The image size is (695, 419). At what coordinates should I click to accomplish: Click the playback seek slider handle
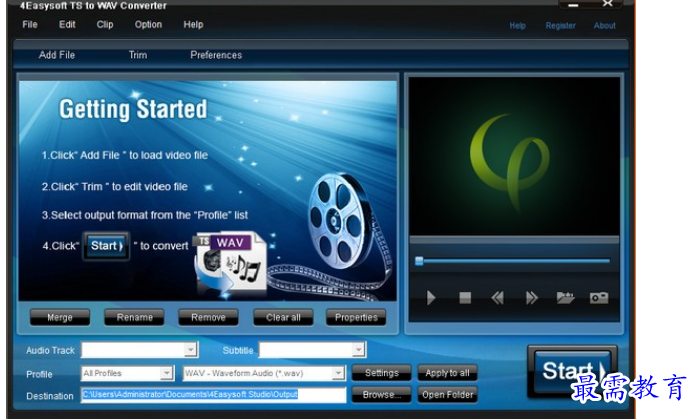[x=419, y=261]
